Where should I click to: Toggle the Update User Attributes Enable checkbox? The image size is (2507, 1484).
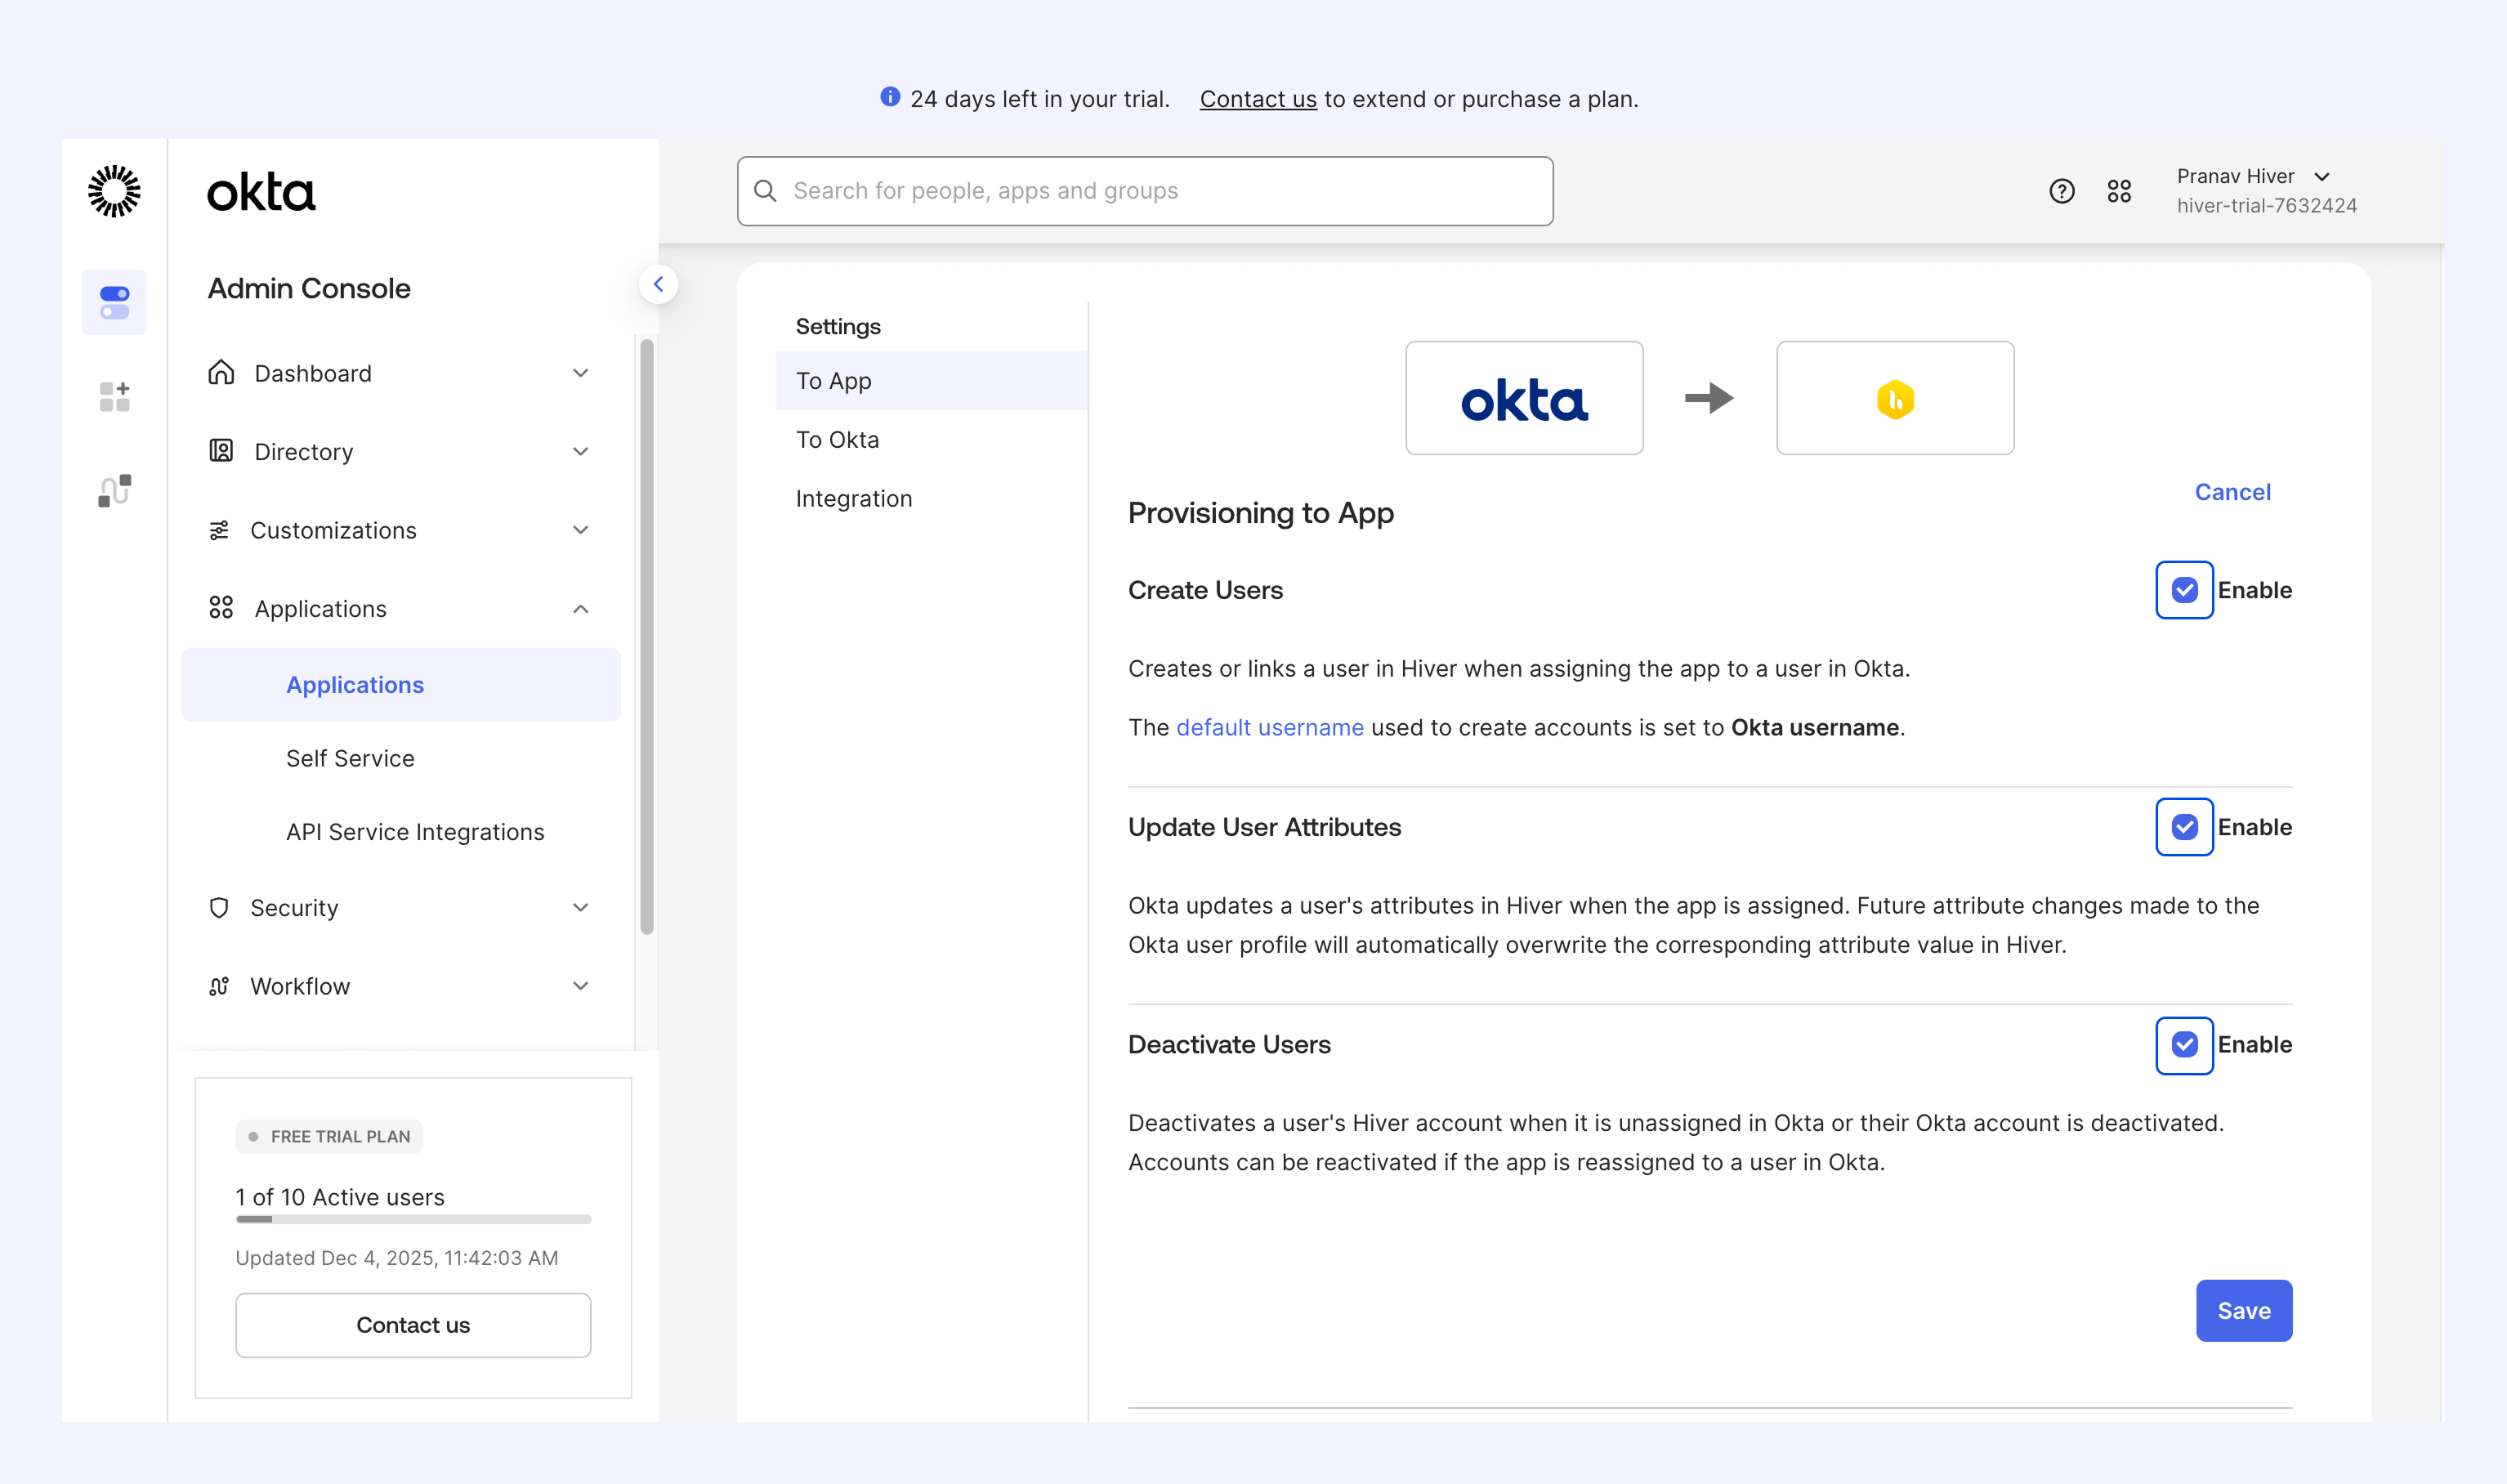pos(2184,827)
